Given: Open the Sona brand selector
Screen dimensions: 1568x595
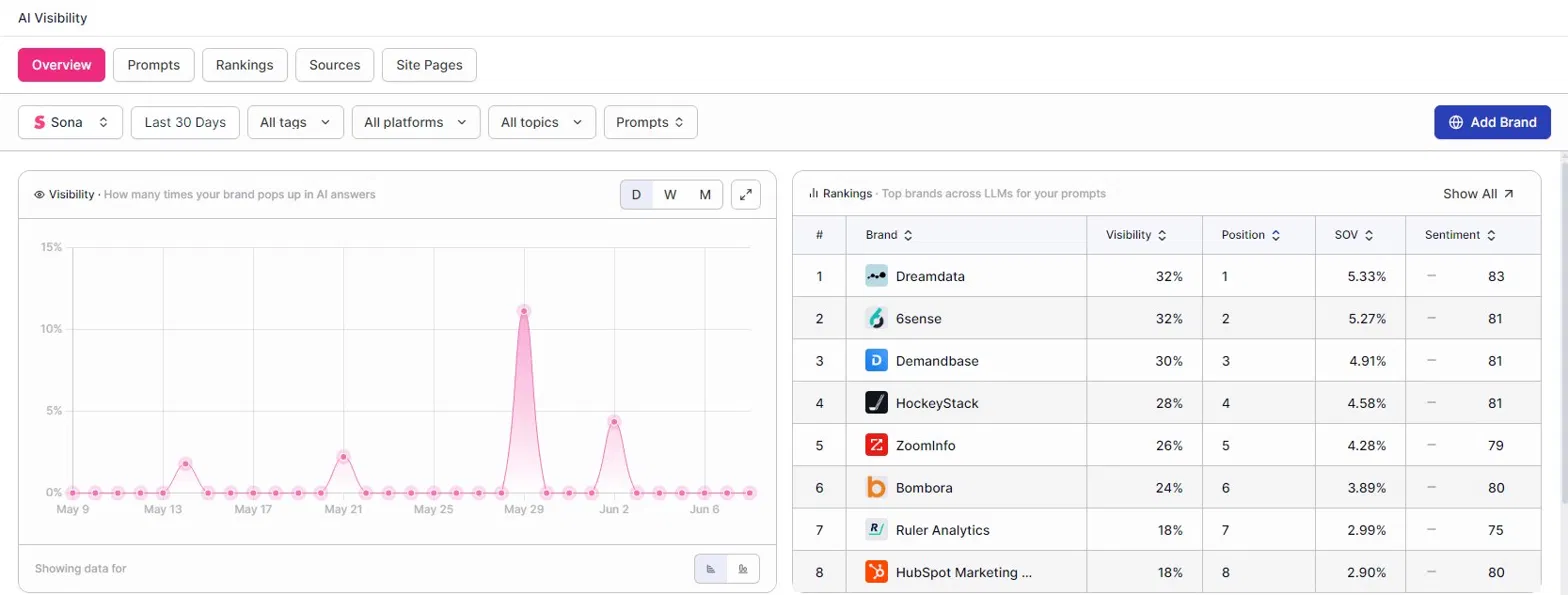Looking at the screenshot, I should 70,122.
